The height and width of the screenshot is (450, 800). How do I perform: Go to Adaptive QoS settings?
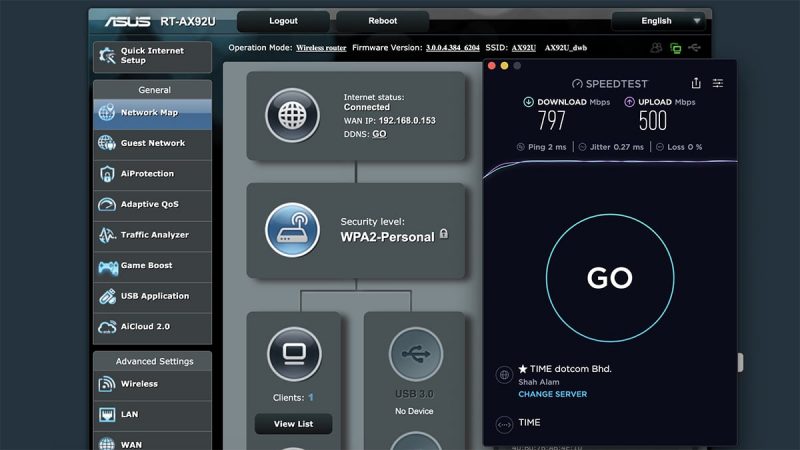(153, 205)
